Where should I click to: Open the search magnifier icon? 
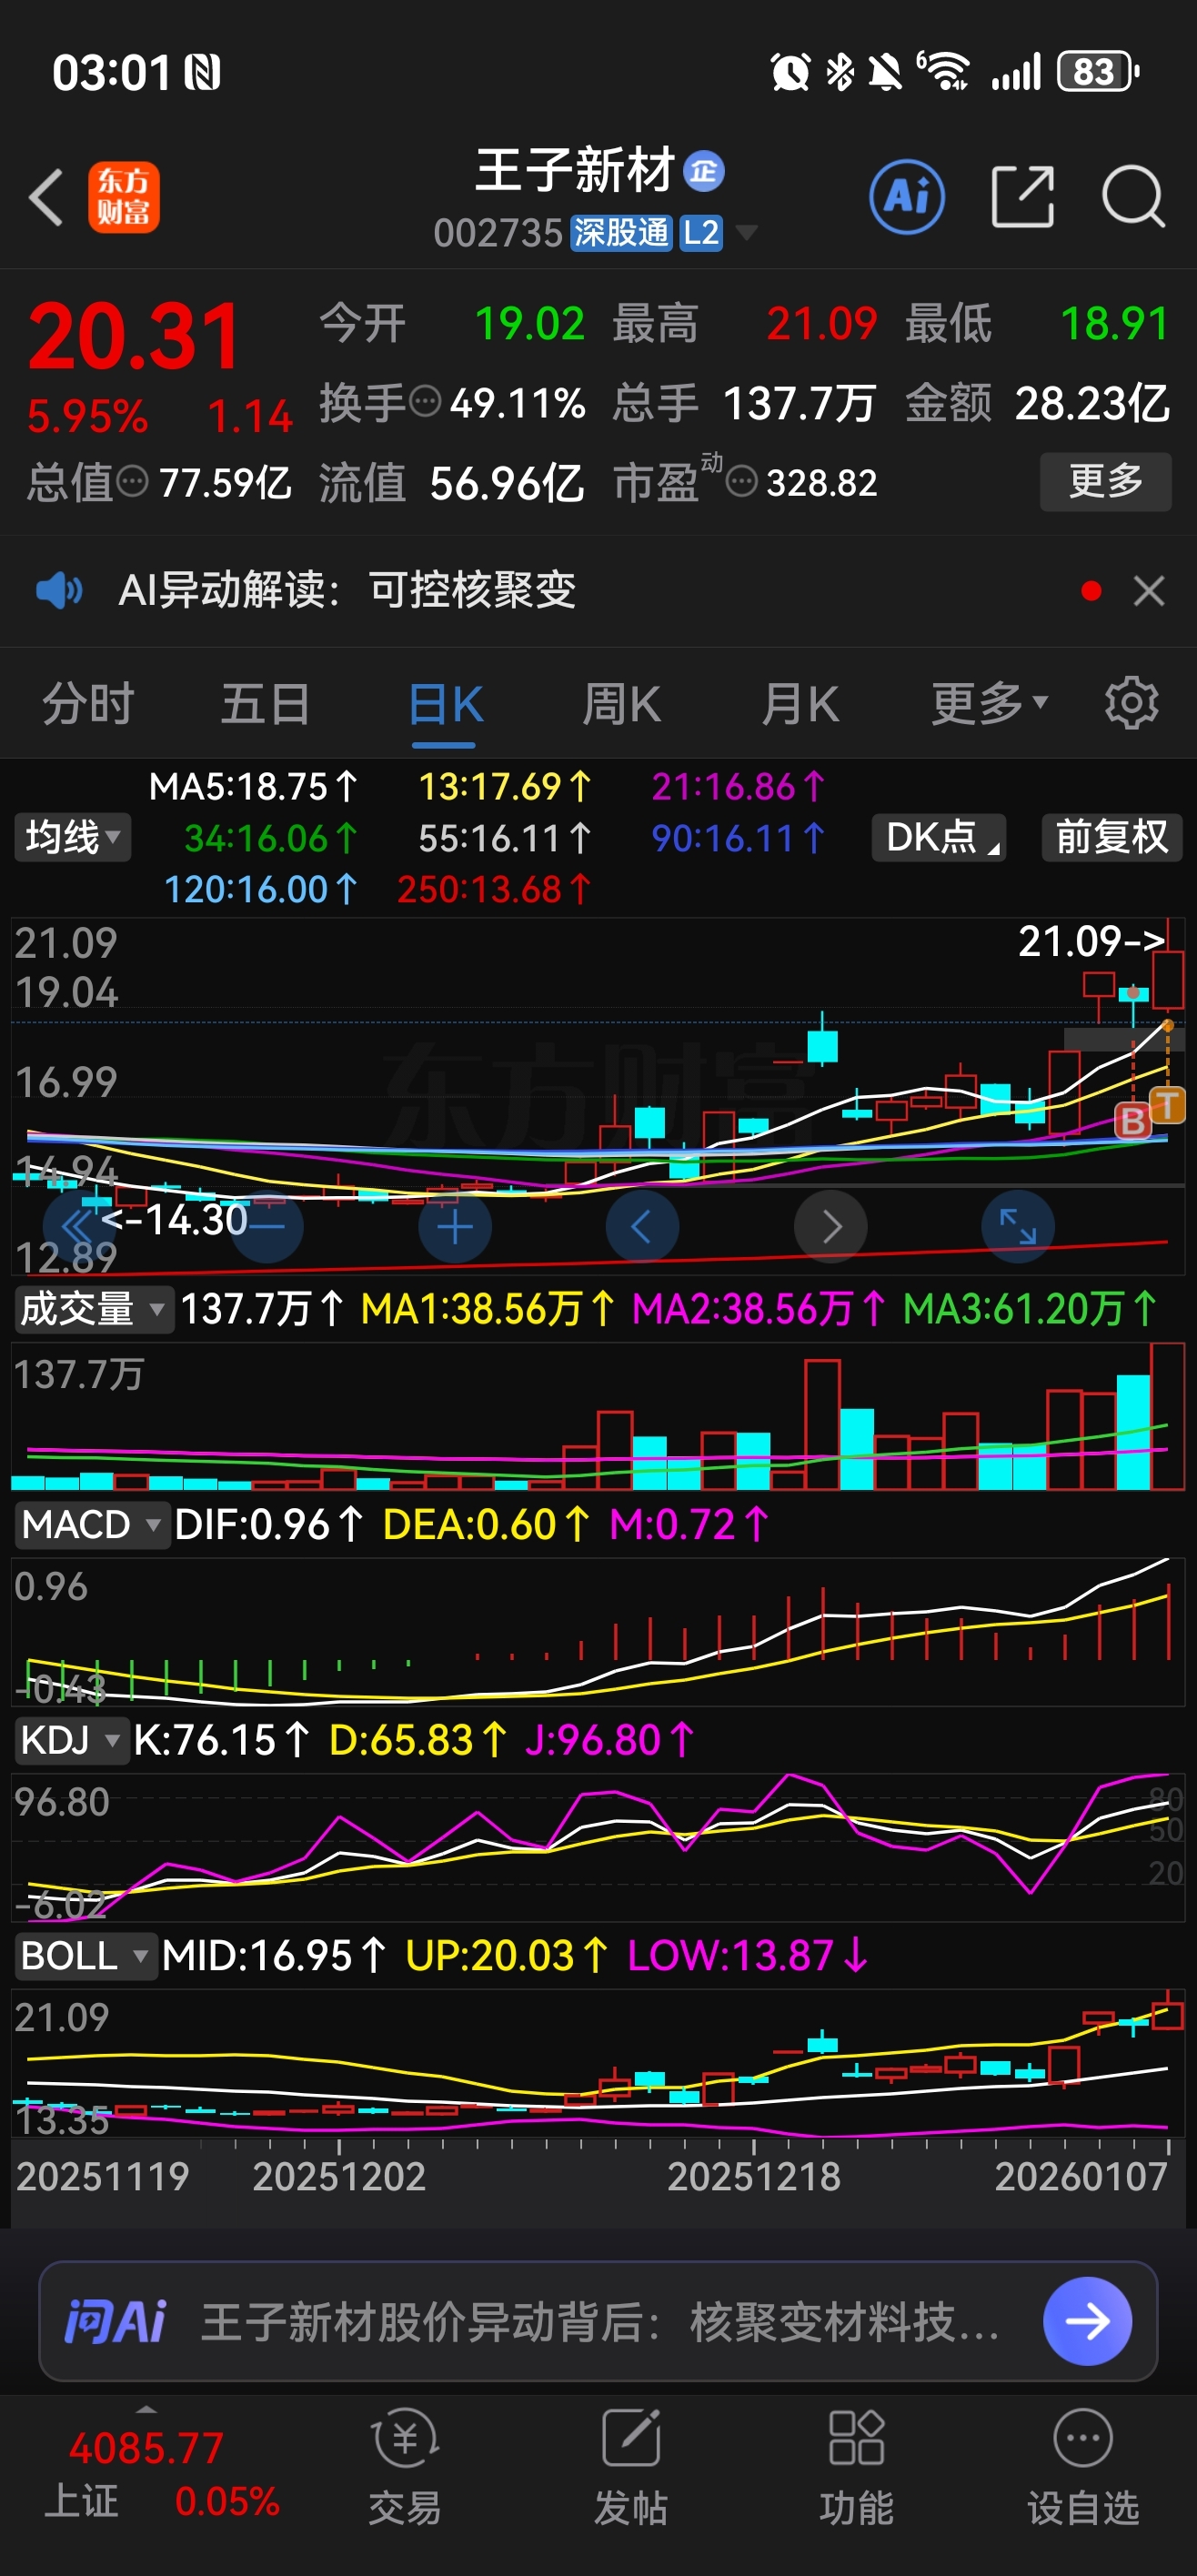tap(1133, 197)
